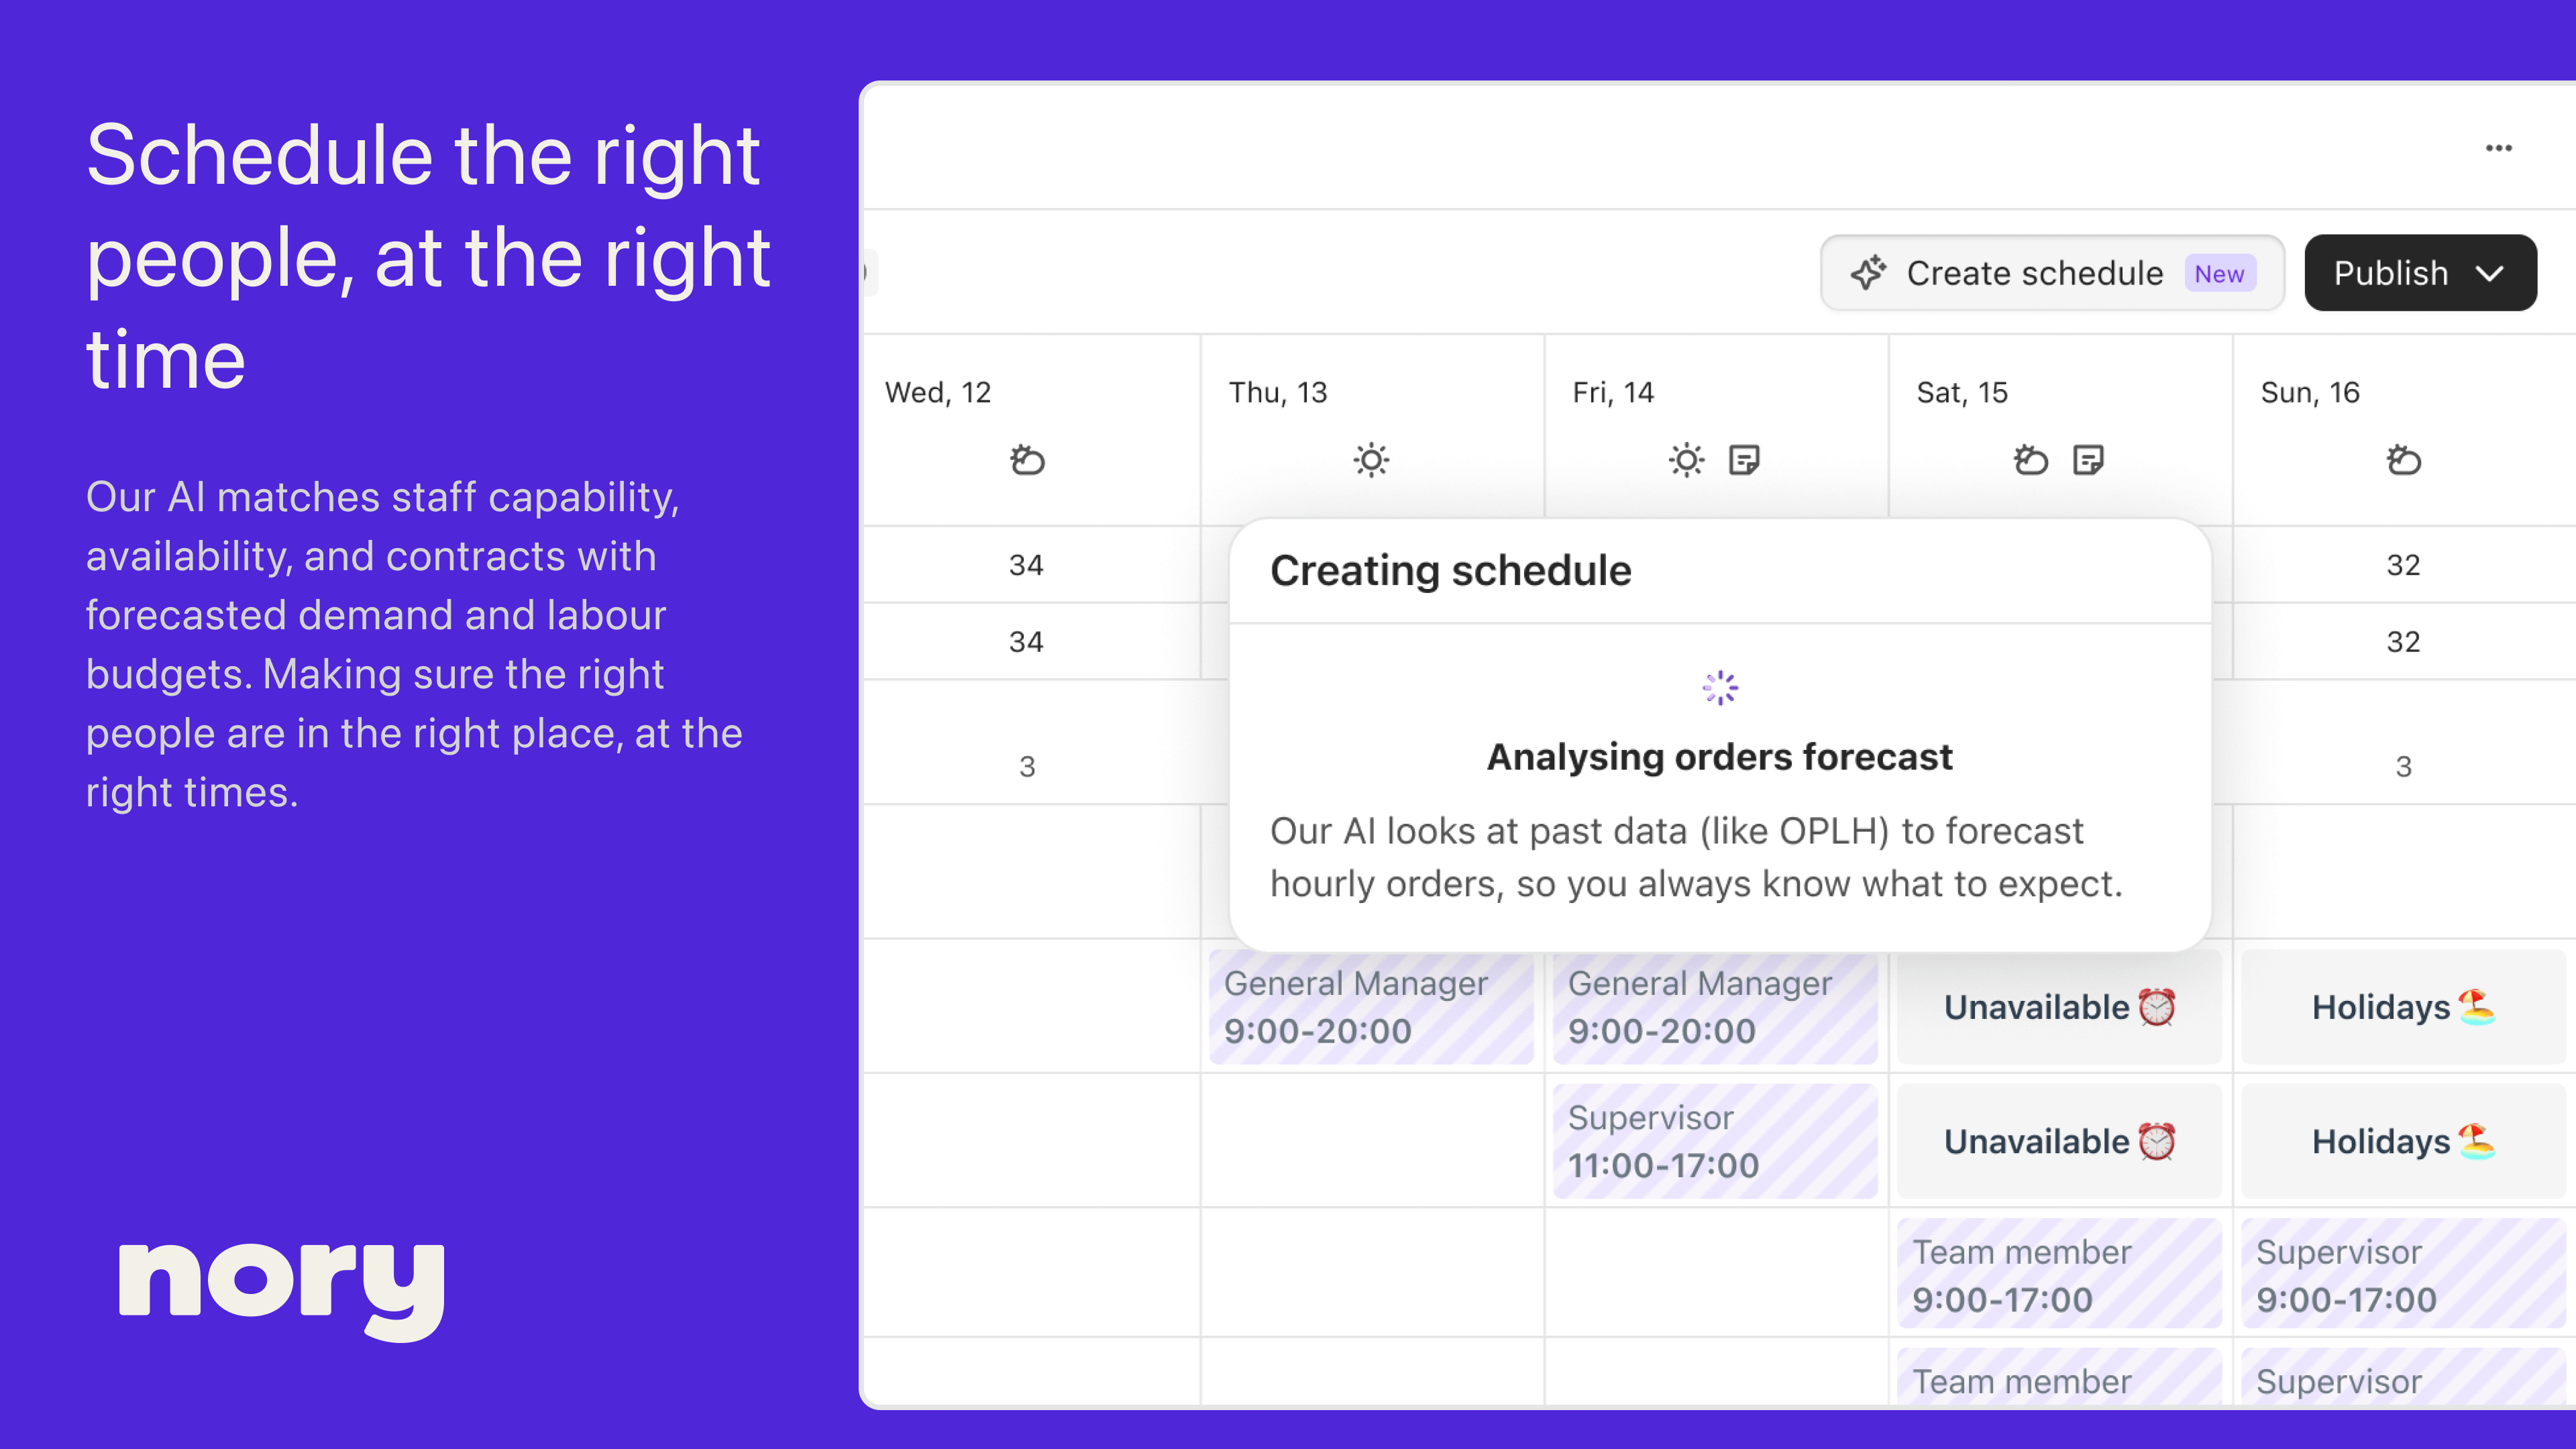Click the first Unavailable cell on Saturday
This screenshot has height=1449, width=2576.
(x=2058, y=1007)
